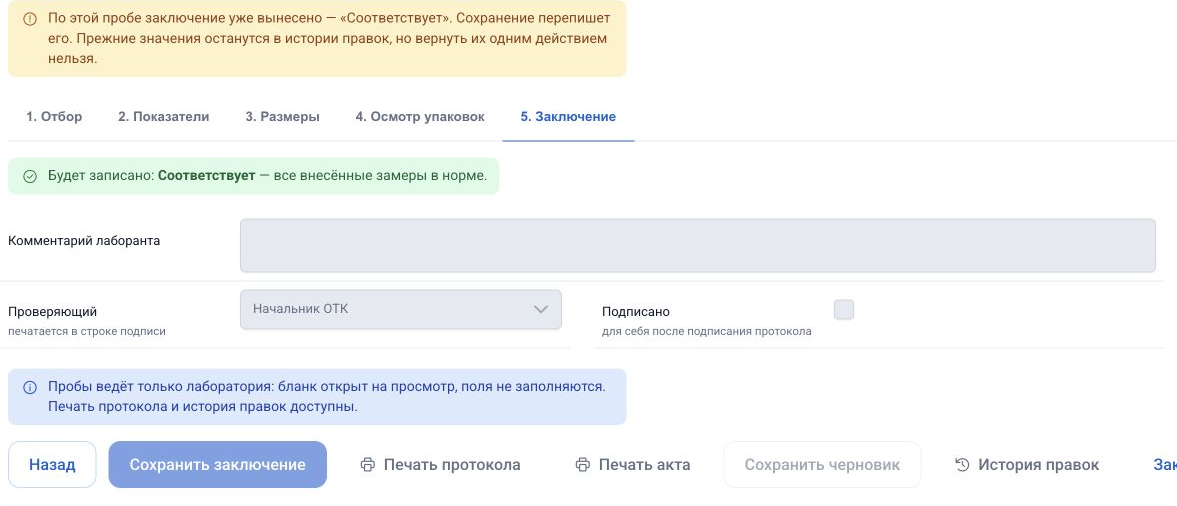Click the green checkmark icon beside Будет записано
This screenshot has width=1177, height=506.
(x=30, y=176)
